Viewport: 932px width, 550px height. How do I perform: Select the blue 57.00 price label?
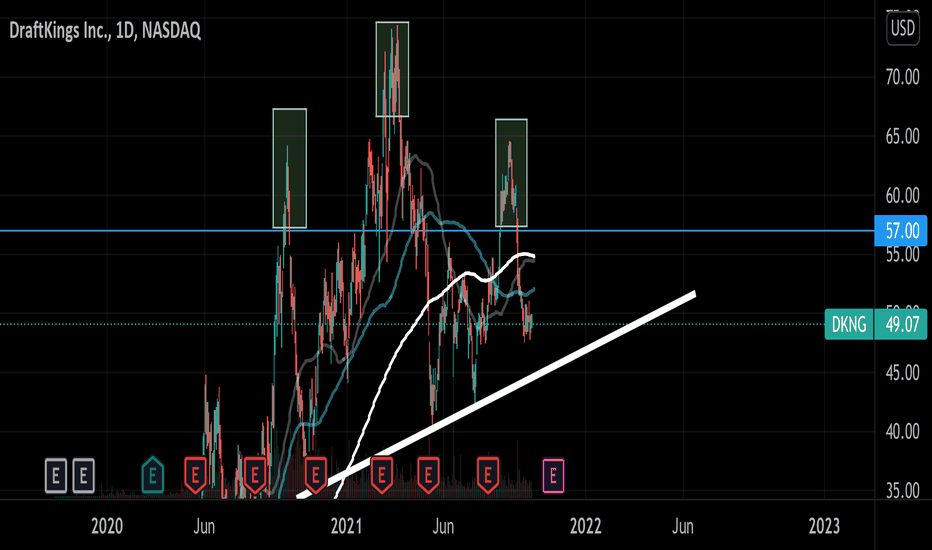900,231
